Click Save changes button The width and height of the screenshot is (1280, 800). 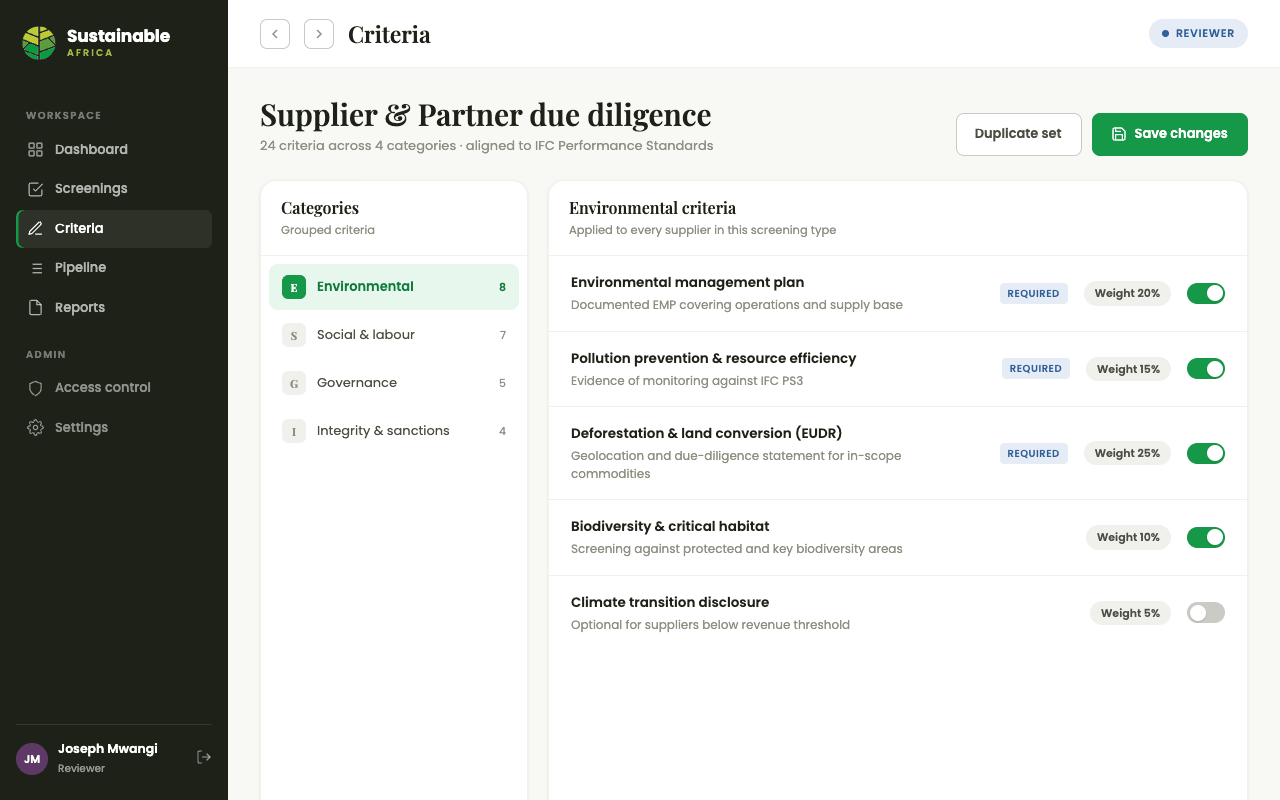coord(1170,134)
